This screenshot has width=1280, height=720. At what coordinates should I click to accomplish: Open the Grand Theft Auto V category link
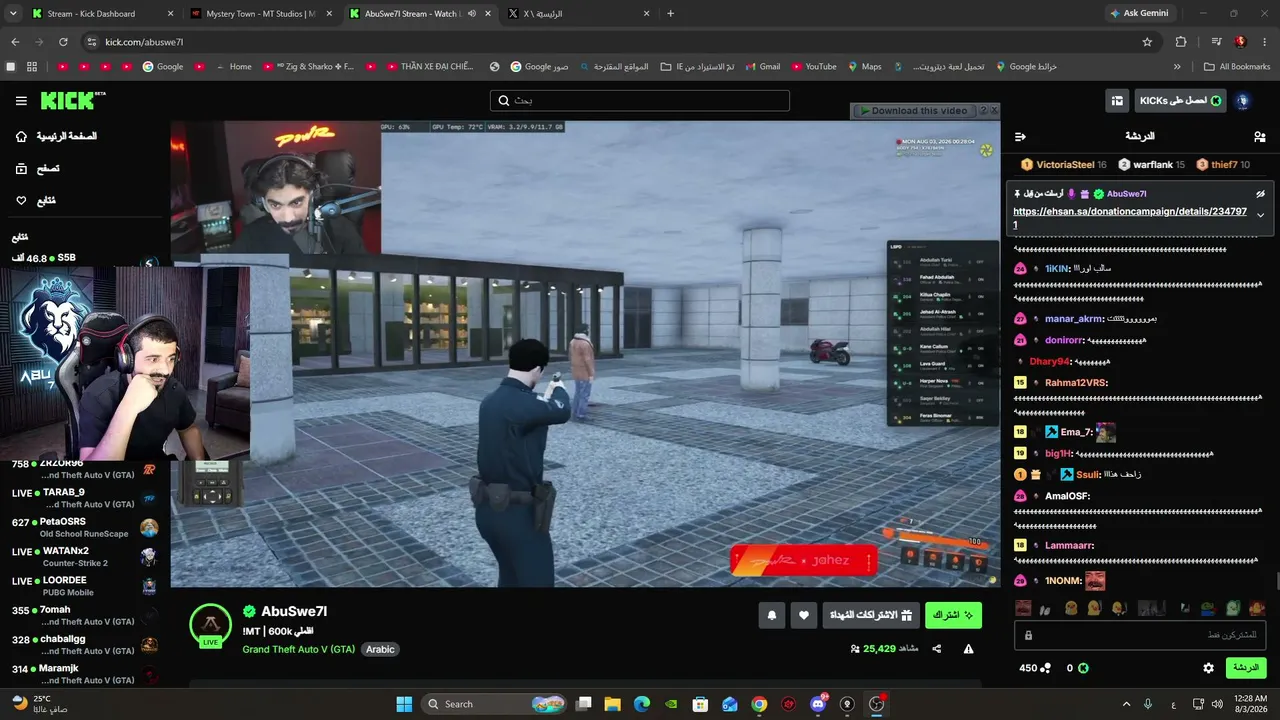[x=298, y=649]
